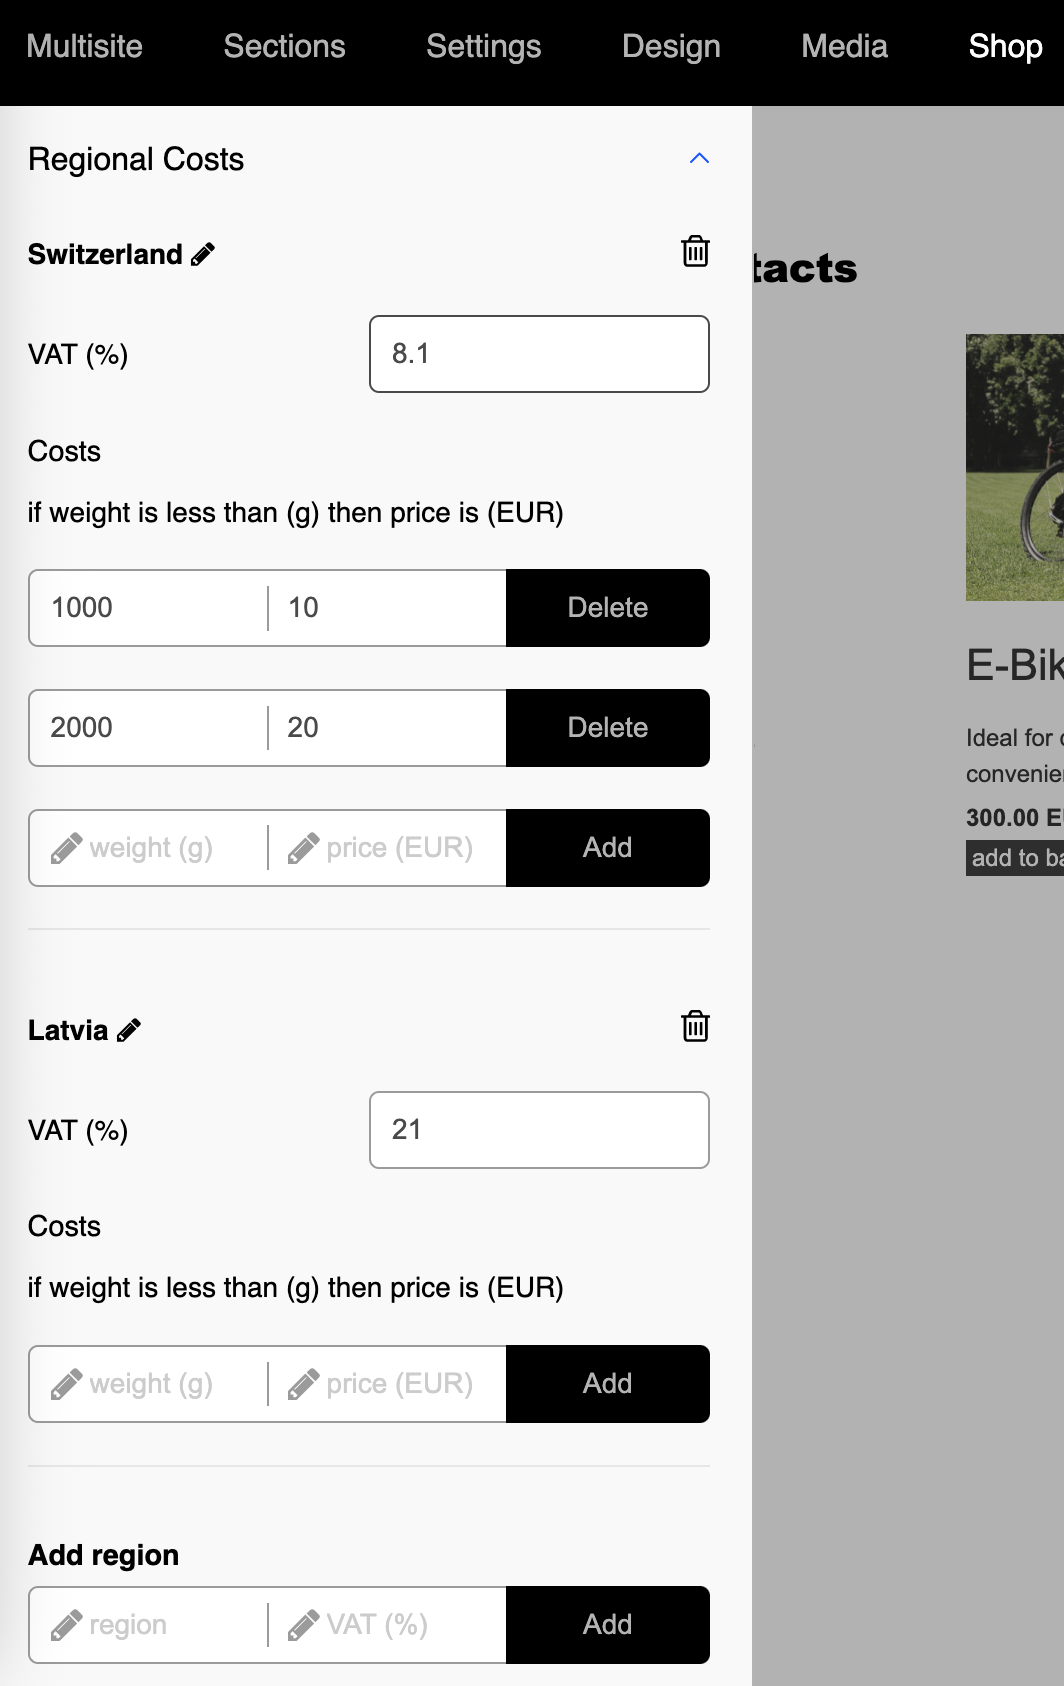Click the region name input field
The width and height of the screenshot is (1064, 1686).
coord(148,1625)
